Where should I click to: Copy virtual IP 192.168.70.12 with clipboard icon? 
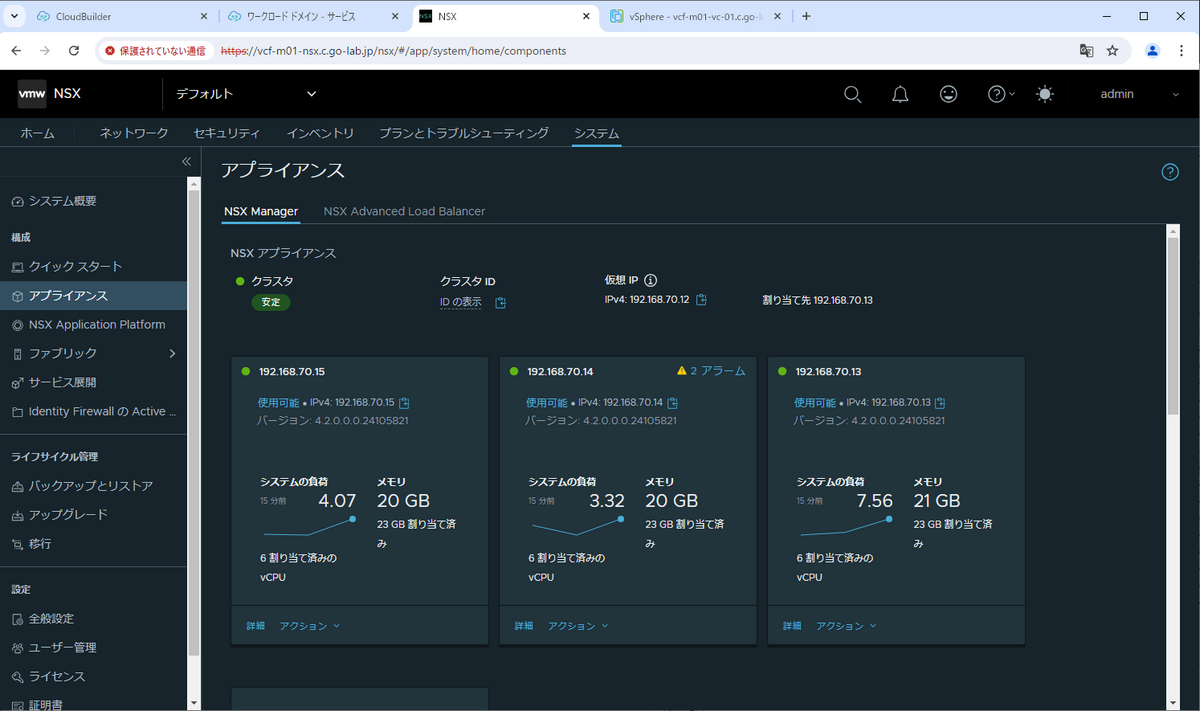pos(702,300)
